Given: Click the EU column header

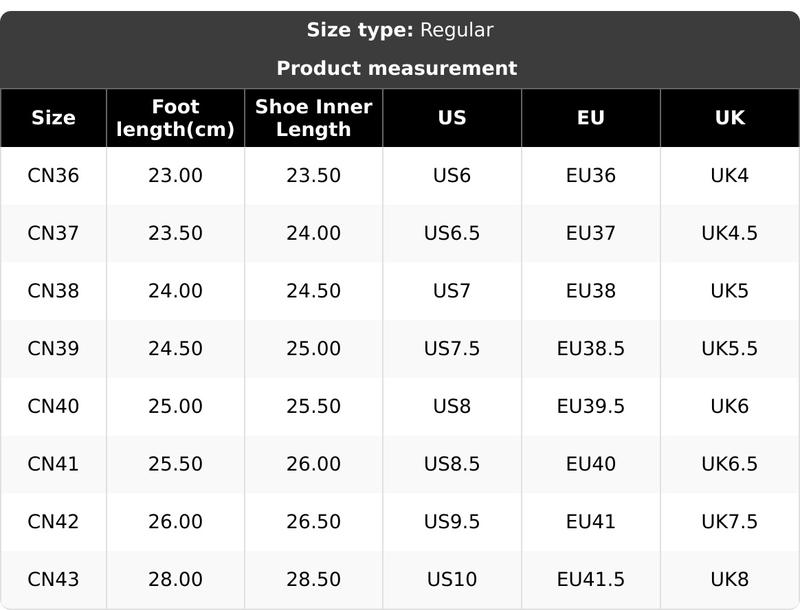Looking at the screenshot, I should coord(591,118).
